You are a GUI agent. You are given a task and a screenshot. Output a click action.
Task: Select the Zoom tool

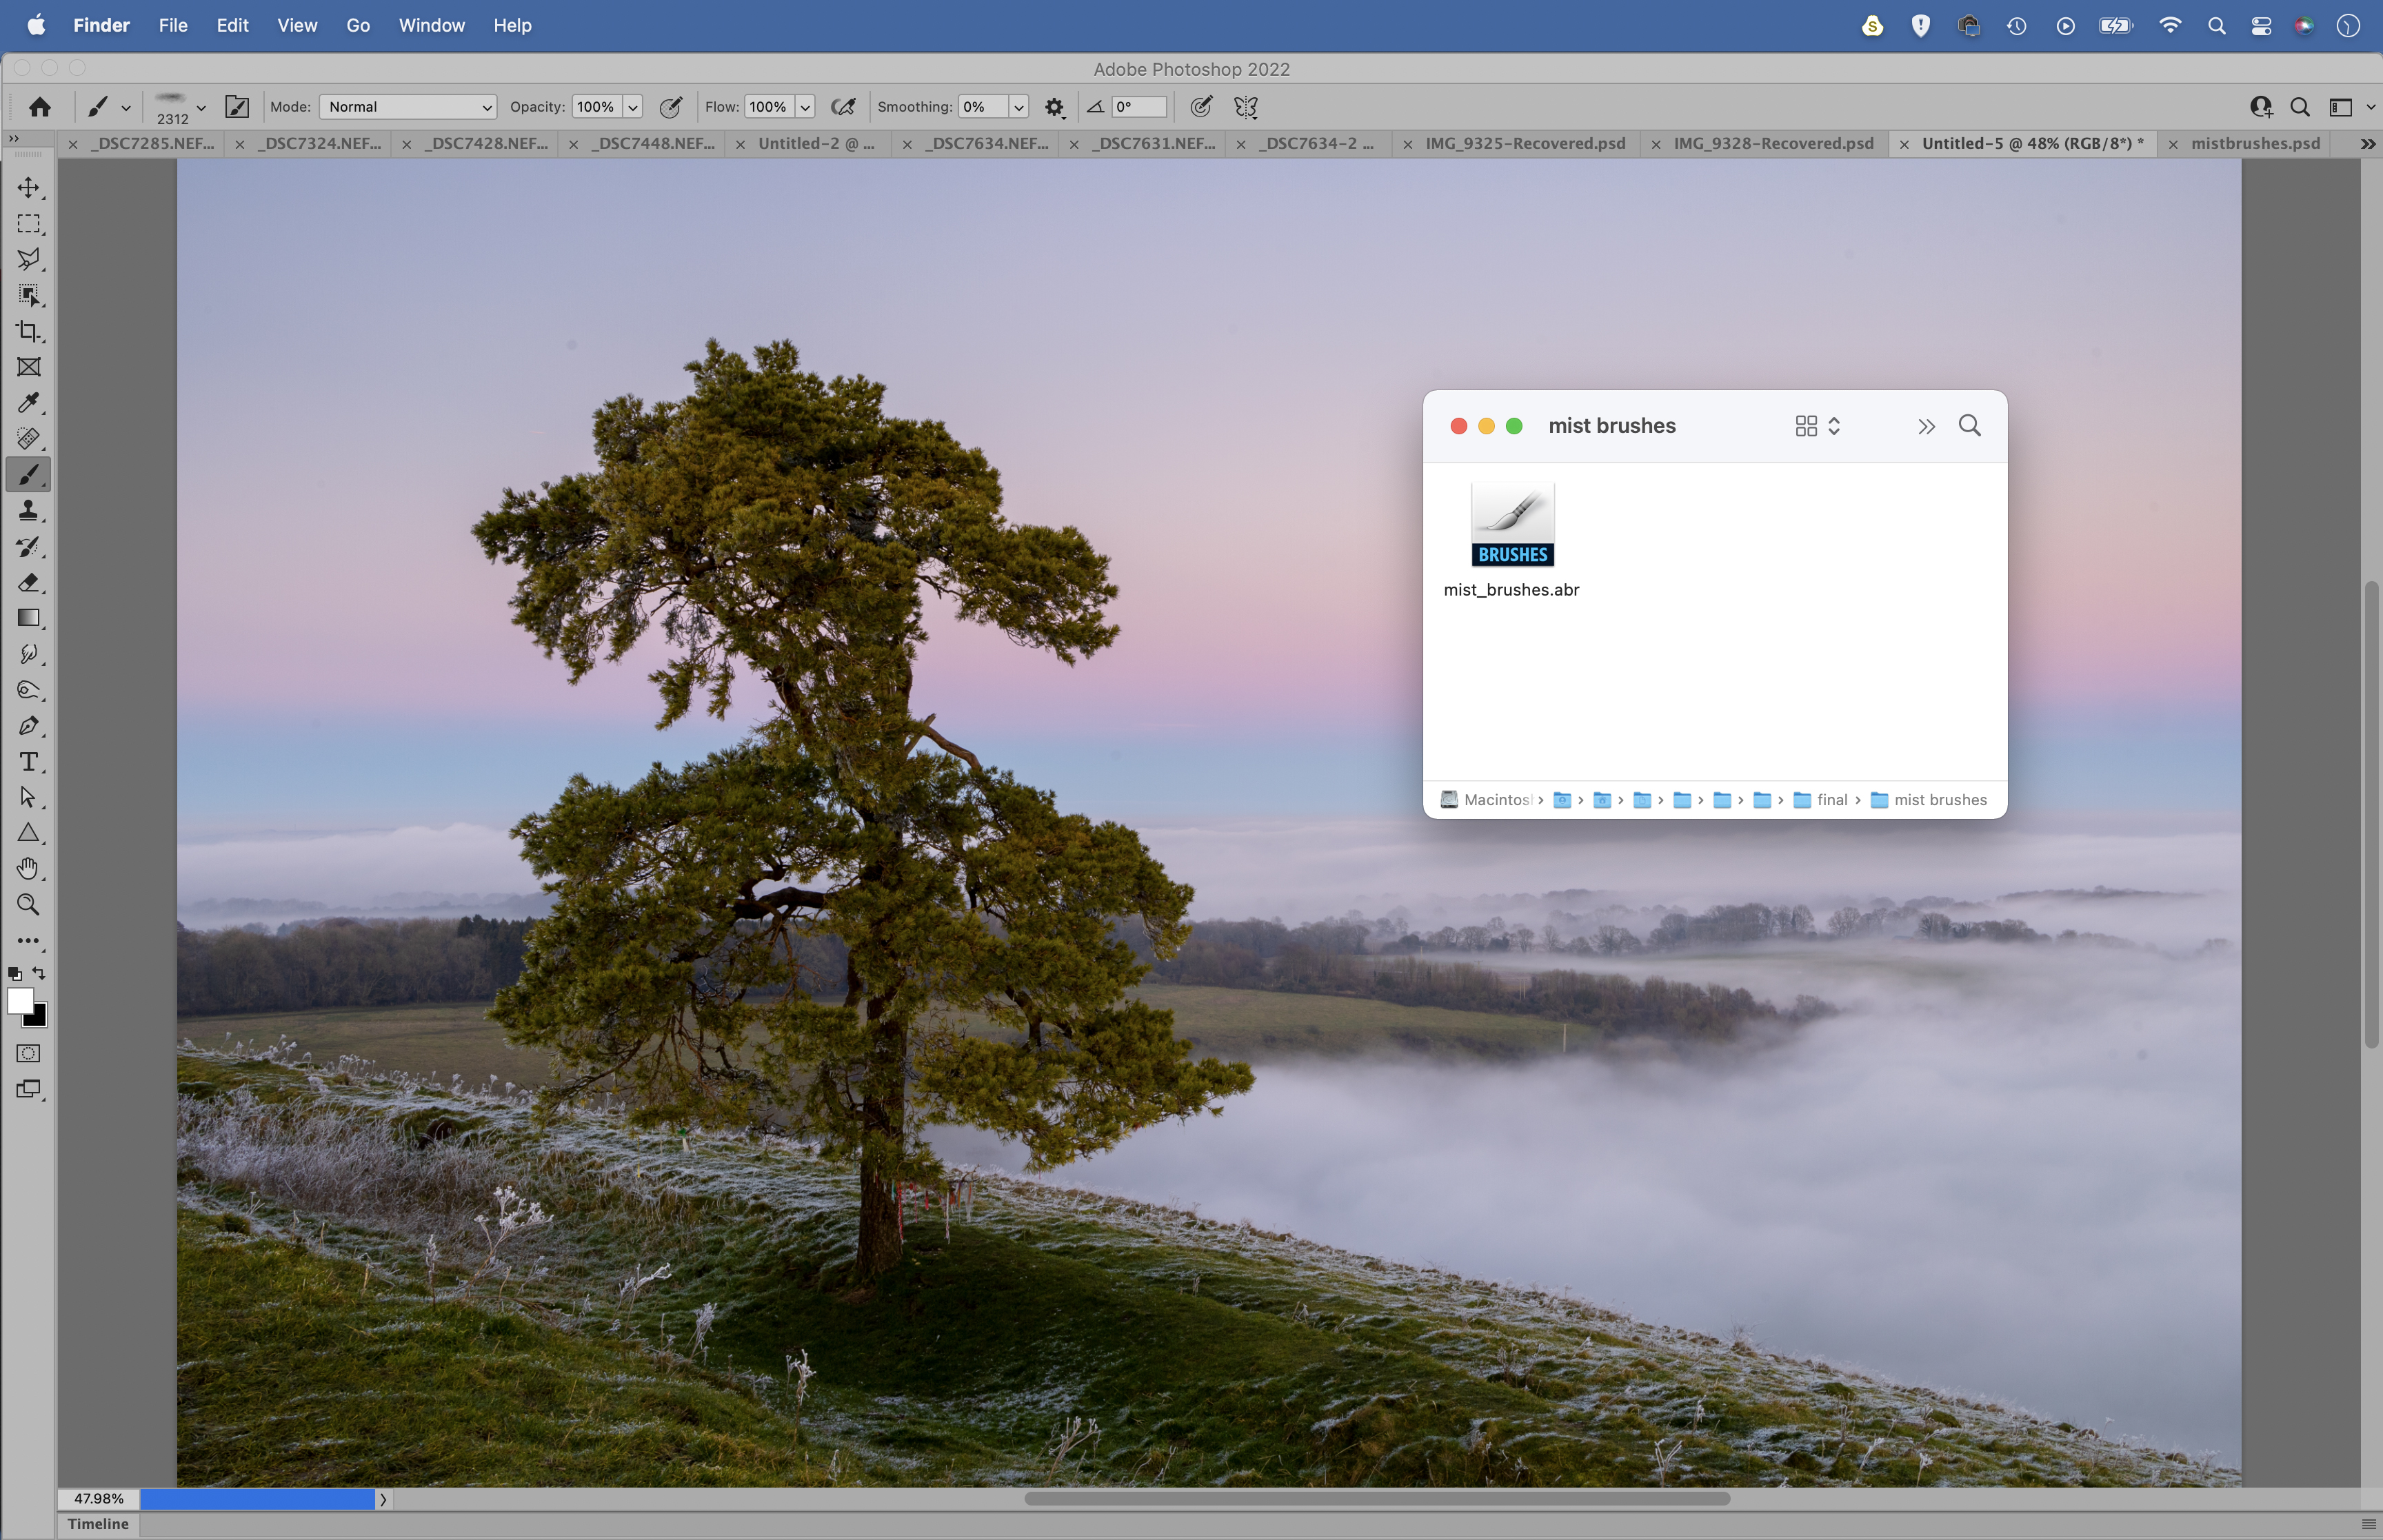point(28,905)
